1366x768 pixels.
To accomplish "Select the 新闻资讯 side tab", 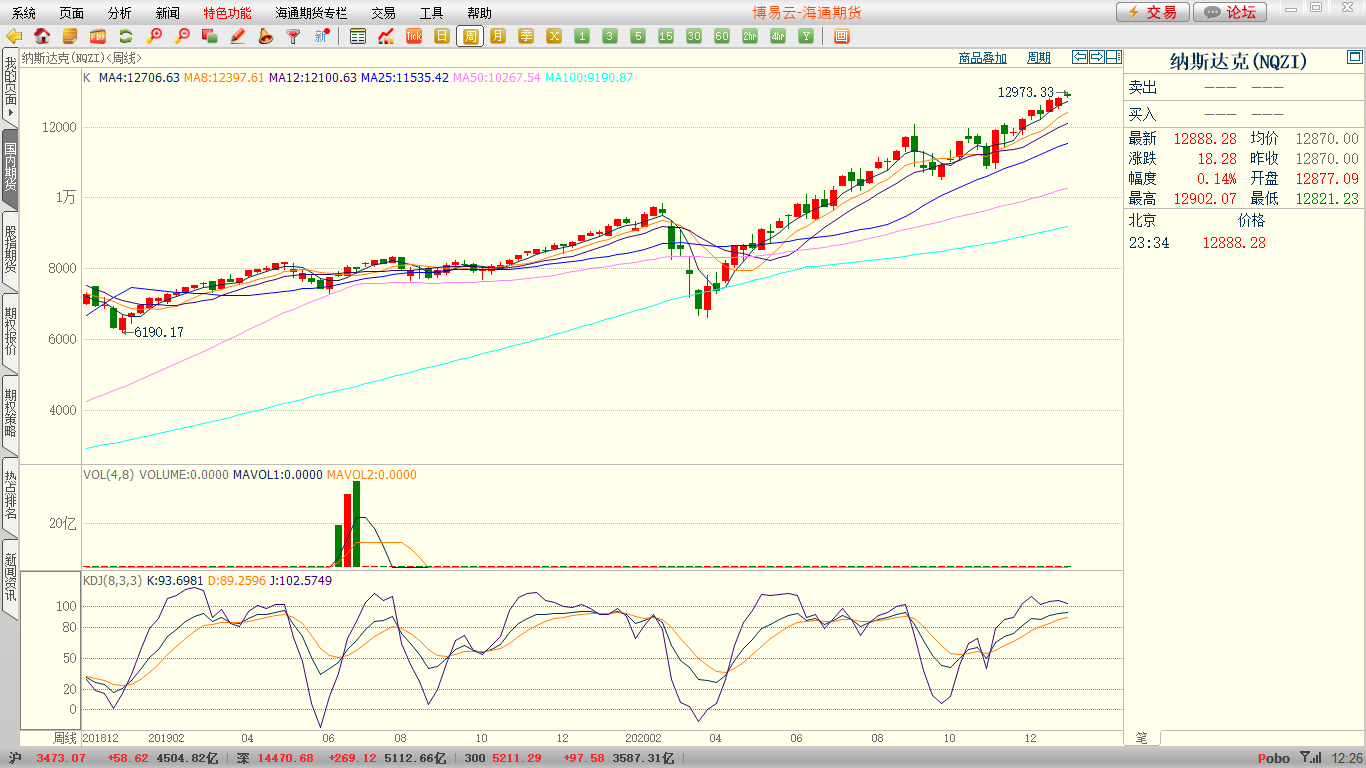I will (x=10, y=577).
